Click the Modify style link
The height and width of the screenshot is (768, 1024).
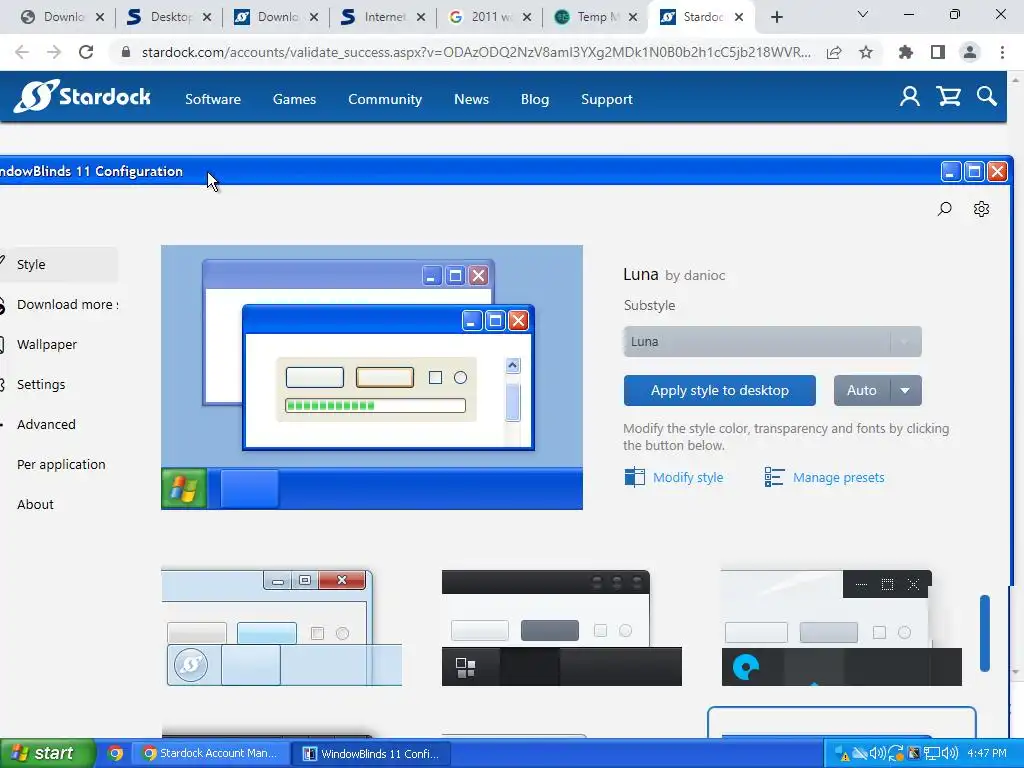pyautogui.click(x=688, y=477)
